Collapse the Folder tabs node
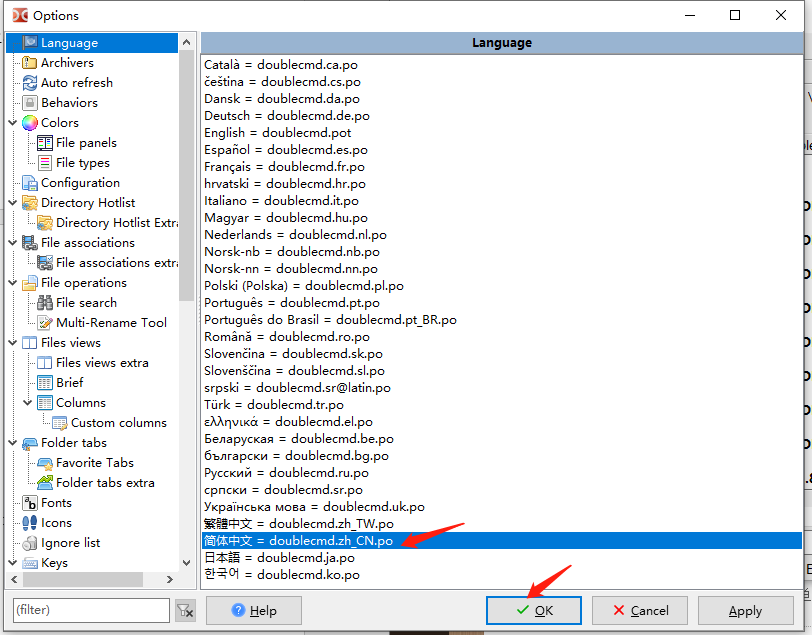Image resolution: width=812 pixels, height=635 pixels. point(12,443)
